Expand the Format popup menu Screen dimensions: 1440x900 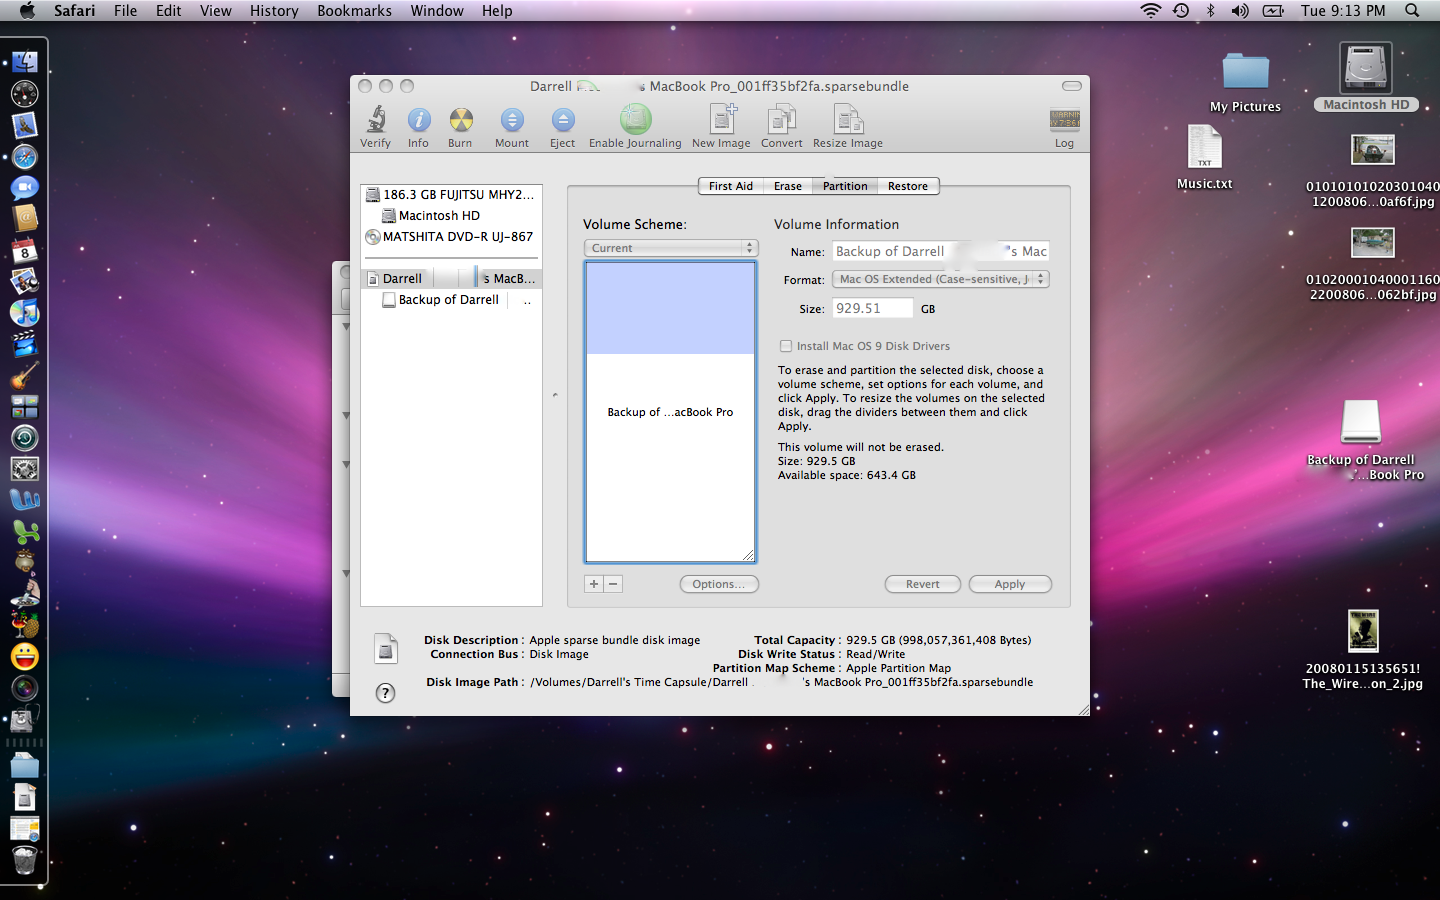940,279
